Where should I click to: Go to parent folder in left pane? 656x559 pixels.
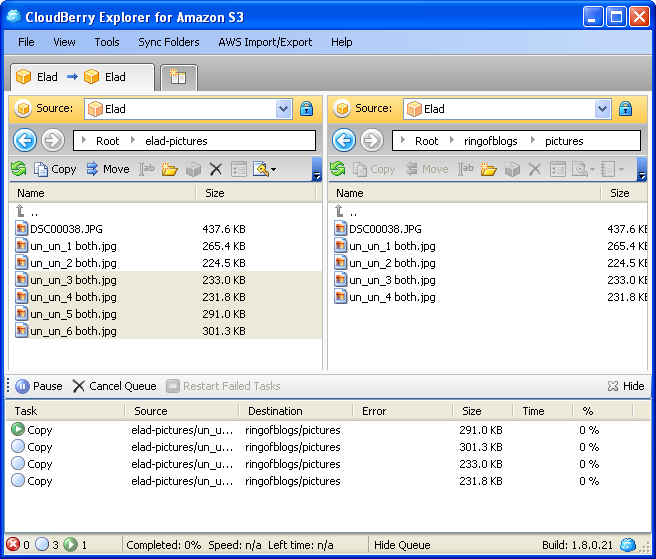point(27,211)
